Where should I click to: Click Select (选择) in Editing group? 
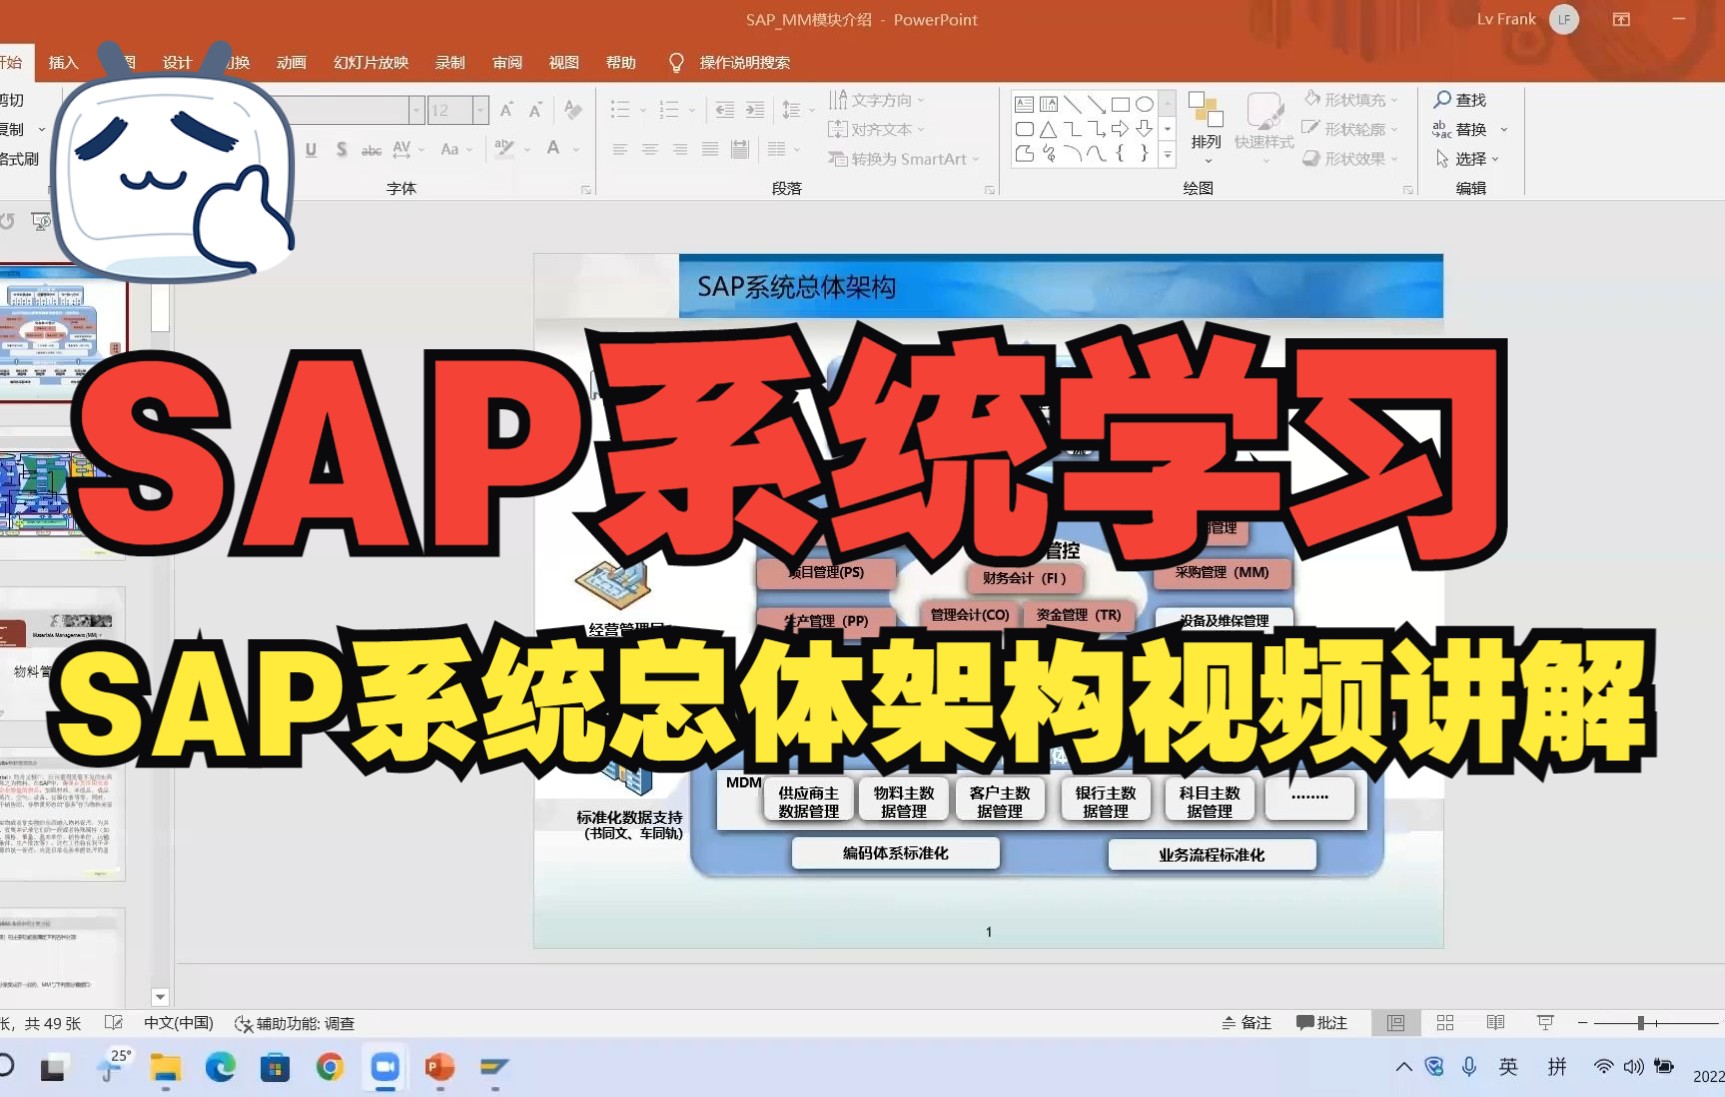tap(1467, 159)
